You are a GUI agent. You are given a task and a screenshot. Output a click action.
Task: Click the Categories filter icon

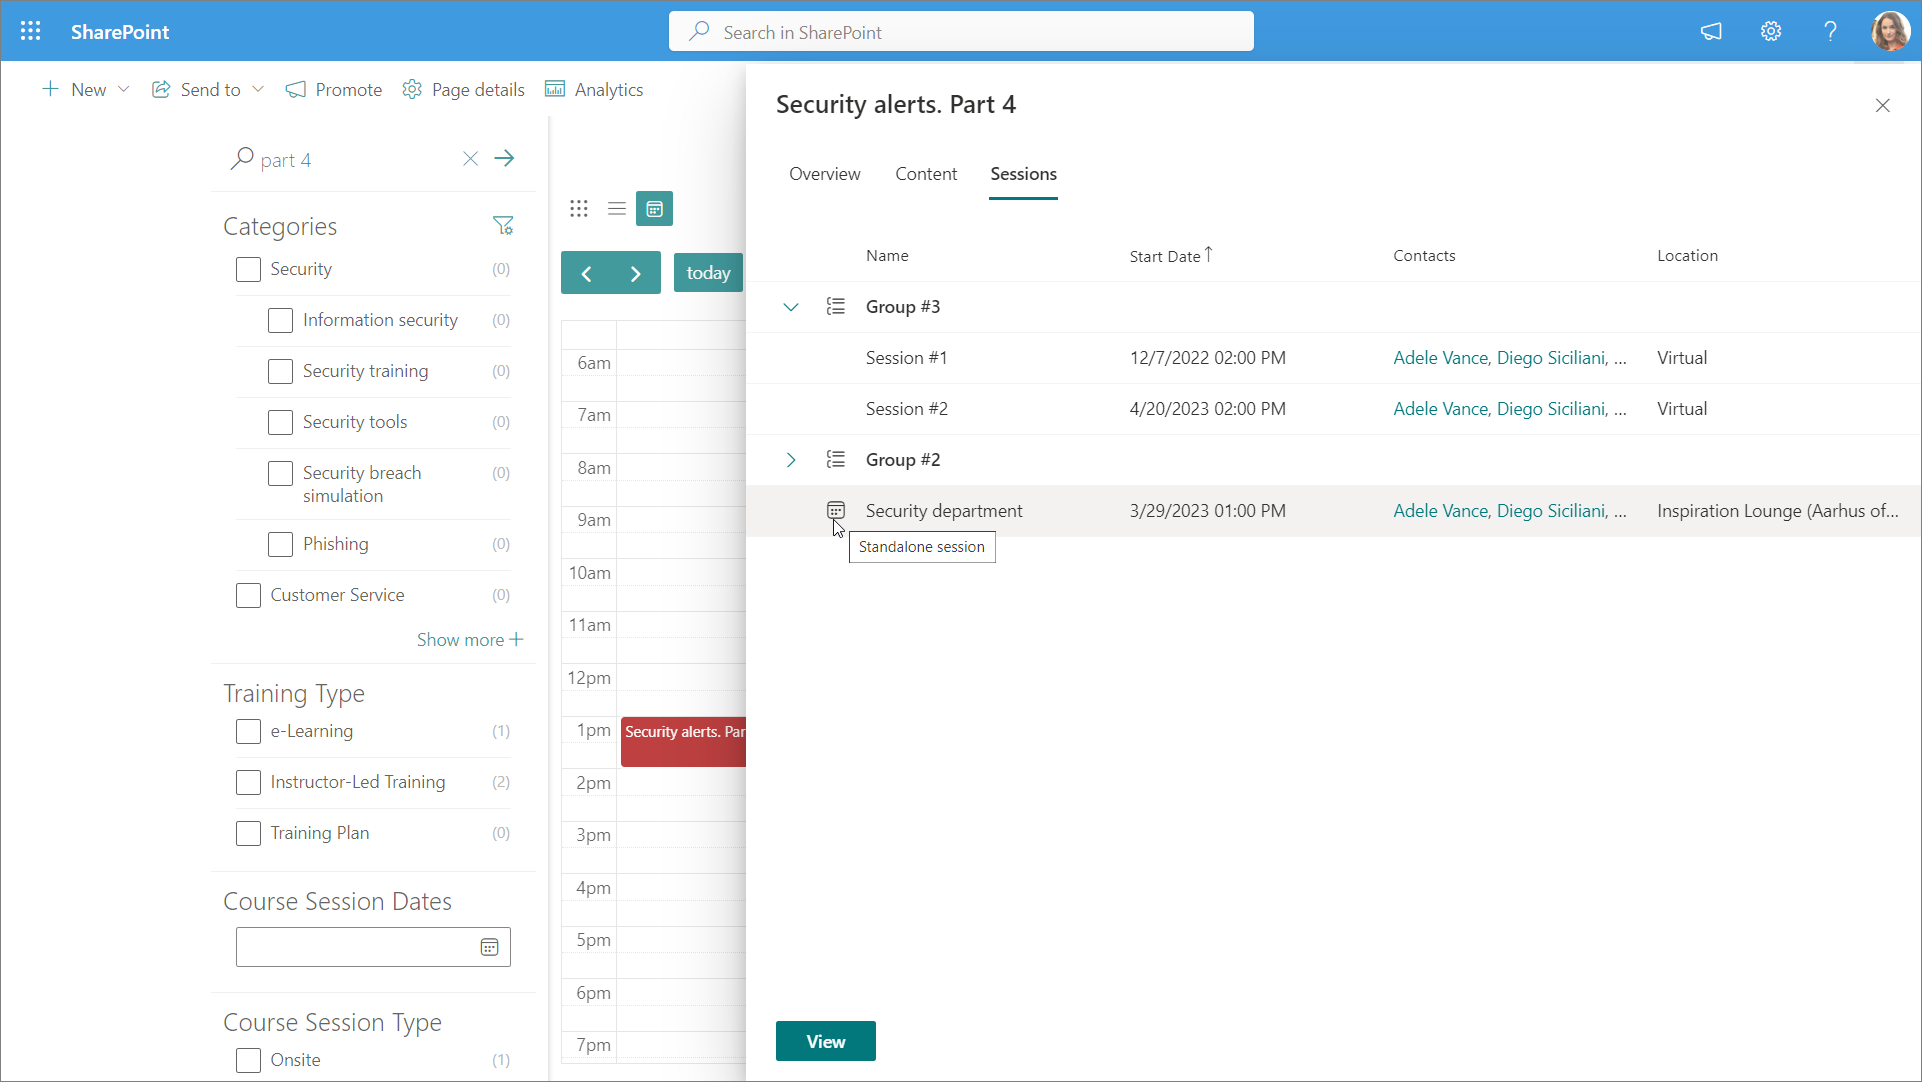[x=503, y=226]
